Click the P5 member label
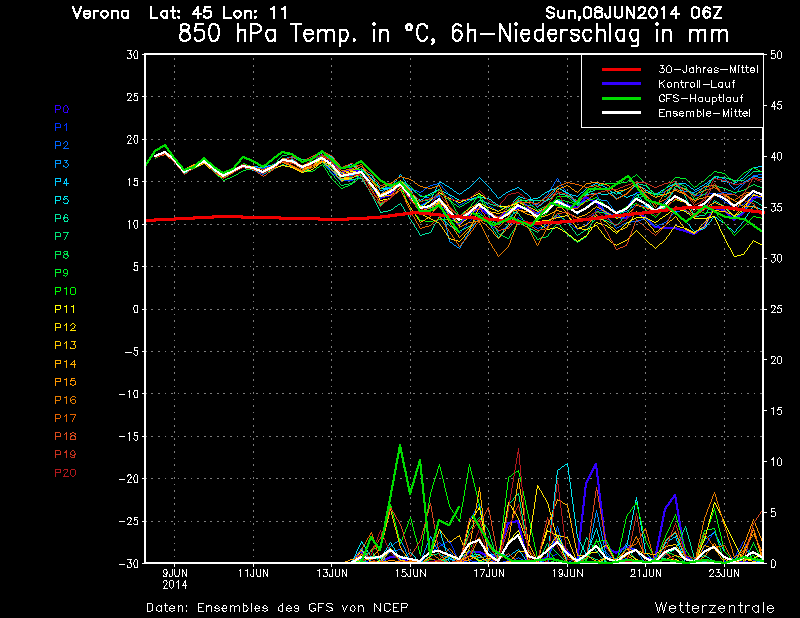This screenshot has width=800, height=618. click(62, 200)
